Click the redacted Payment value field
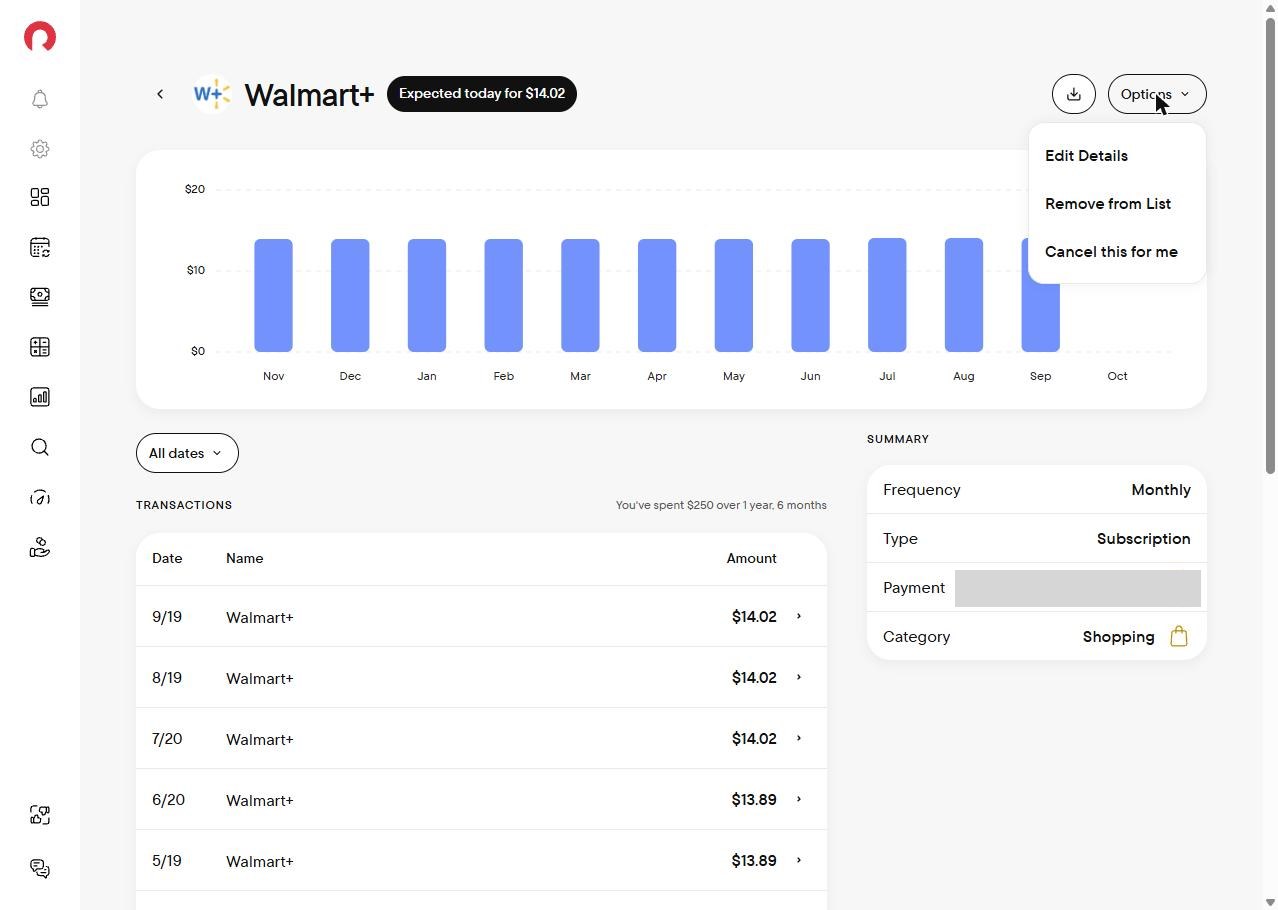1278x910 pixels. [x=1078, y=588]
